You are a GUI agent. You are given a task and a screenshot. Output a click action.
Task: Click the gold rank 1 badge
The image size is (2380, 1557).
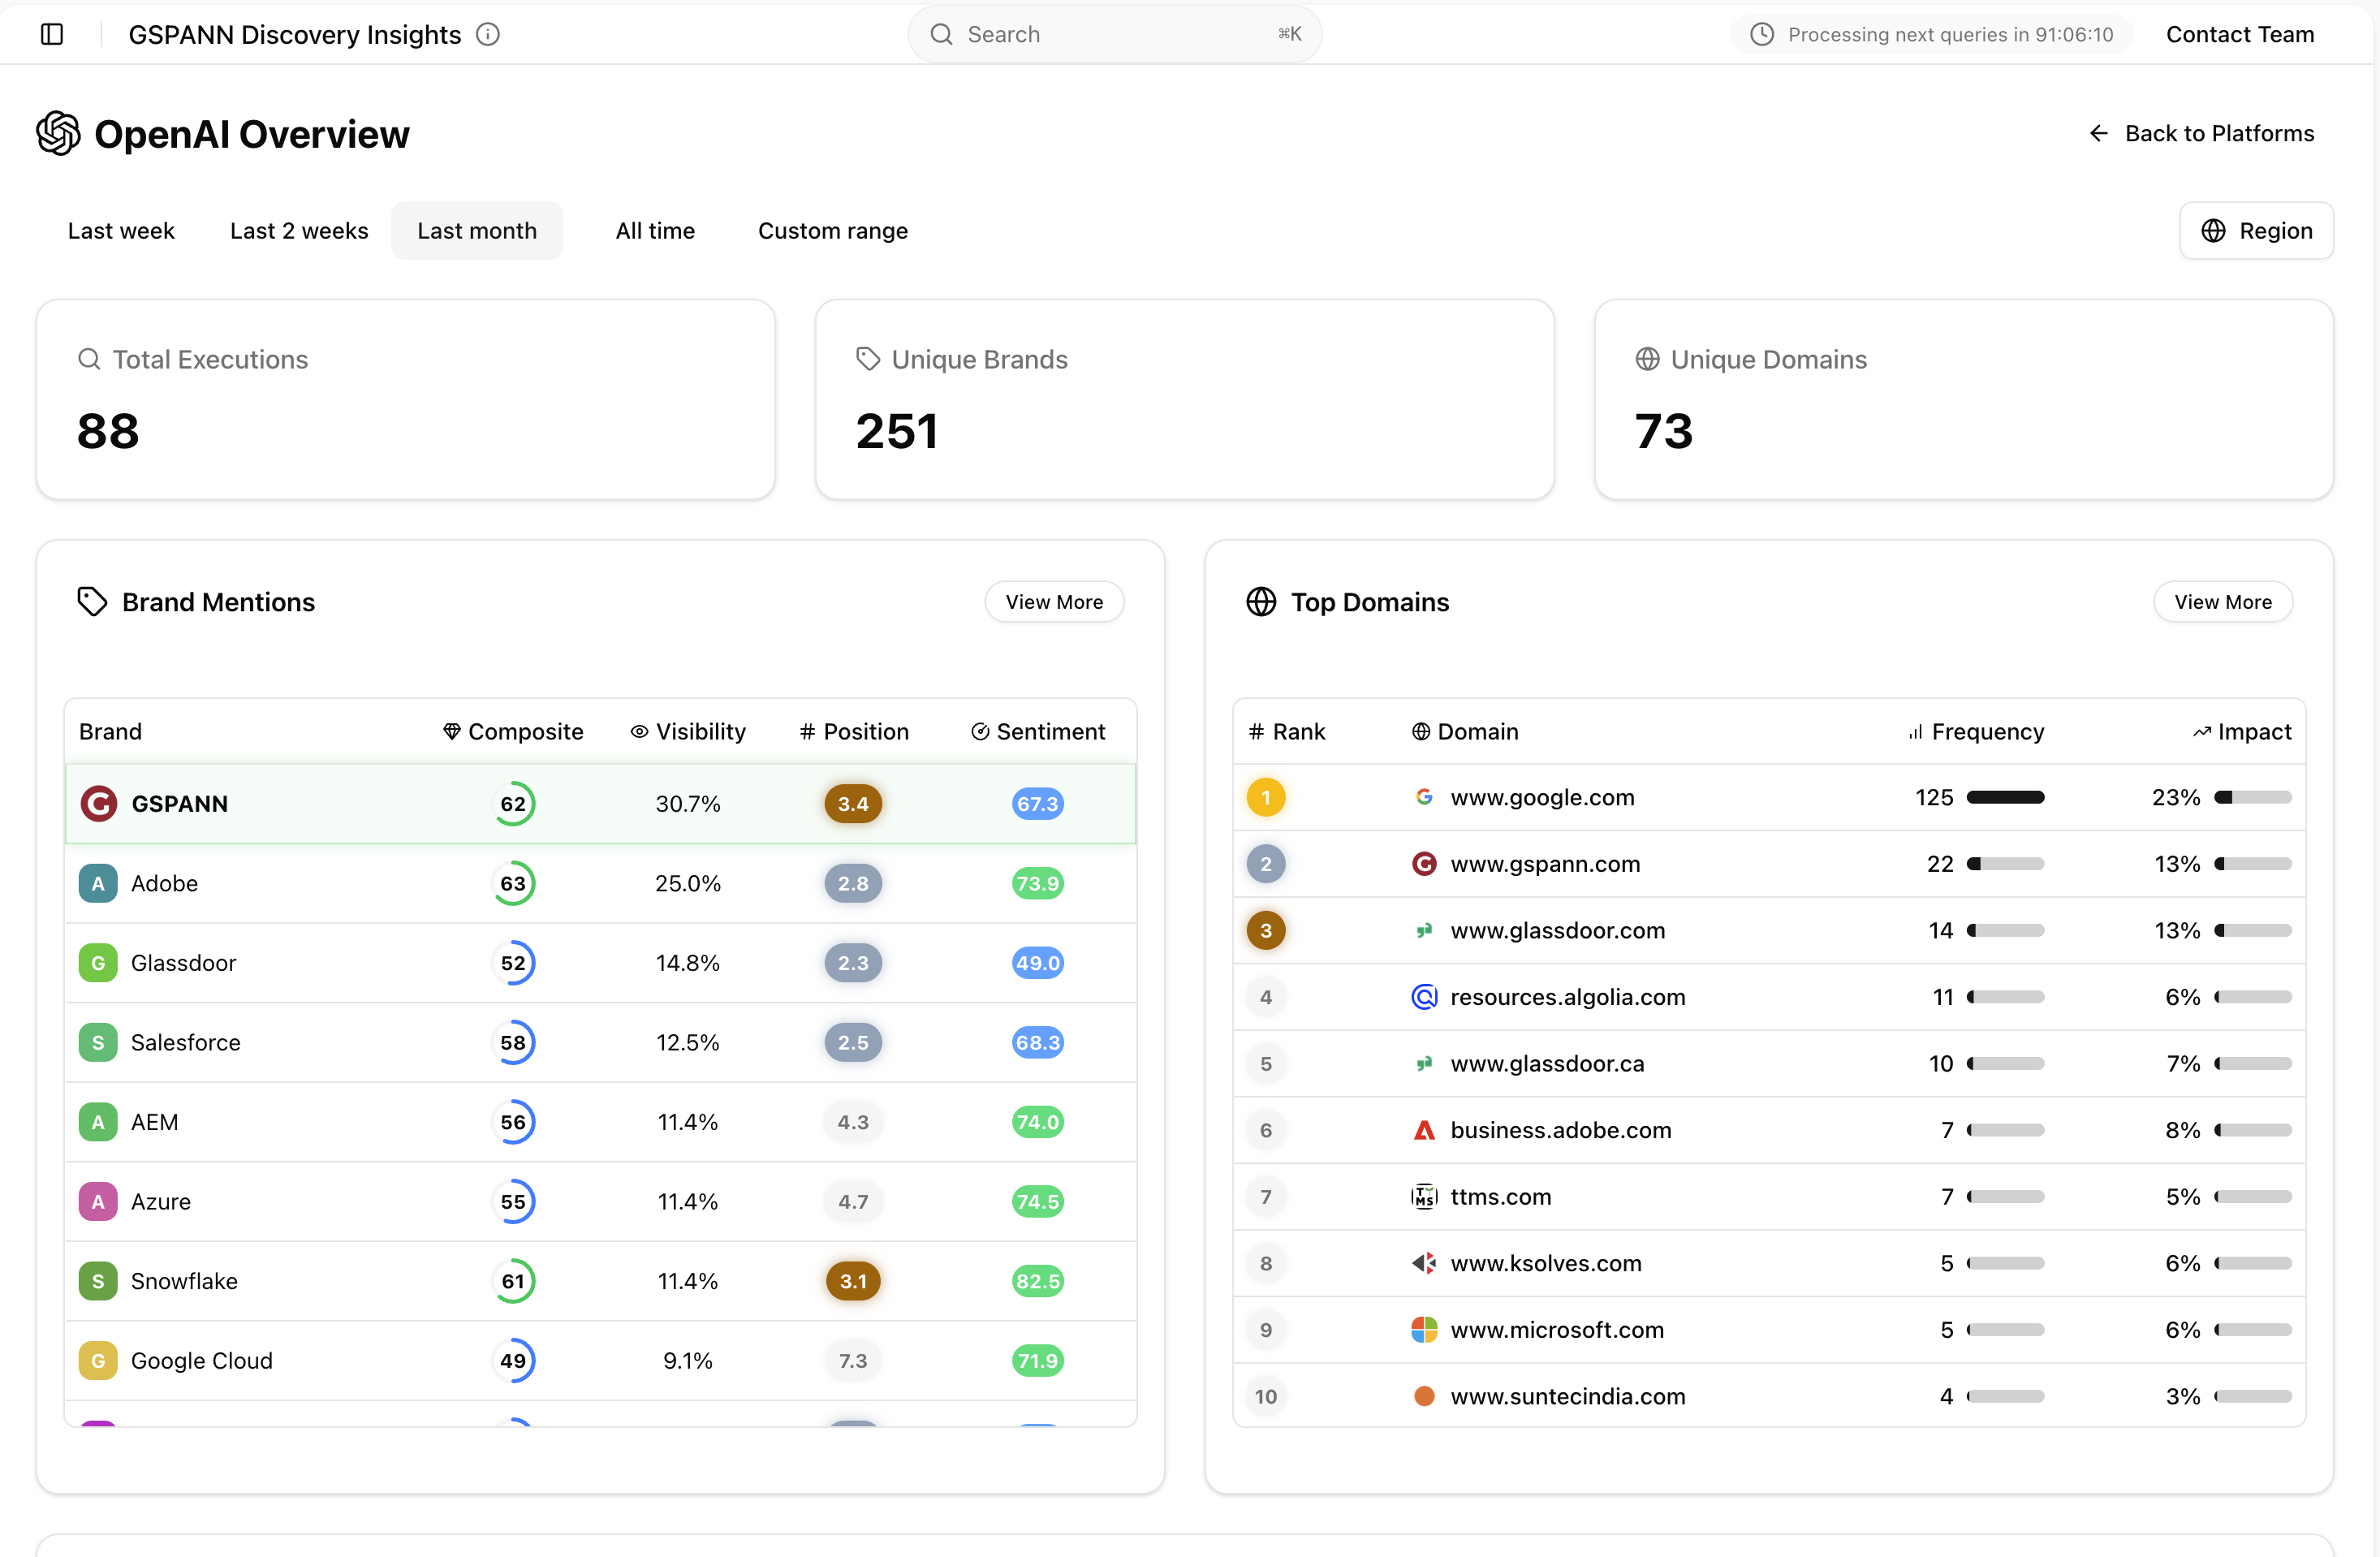1265,797
